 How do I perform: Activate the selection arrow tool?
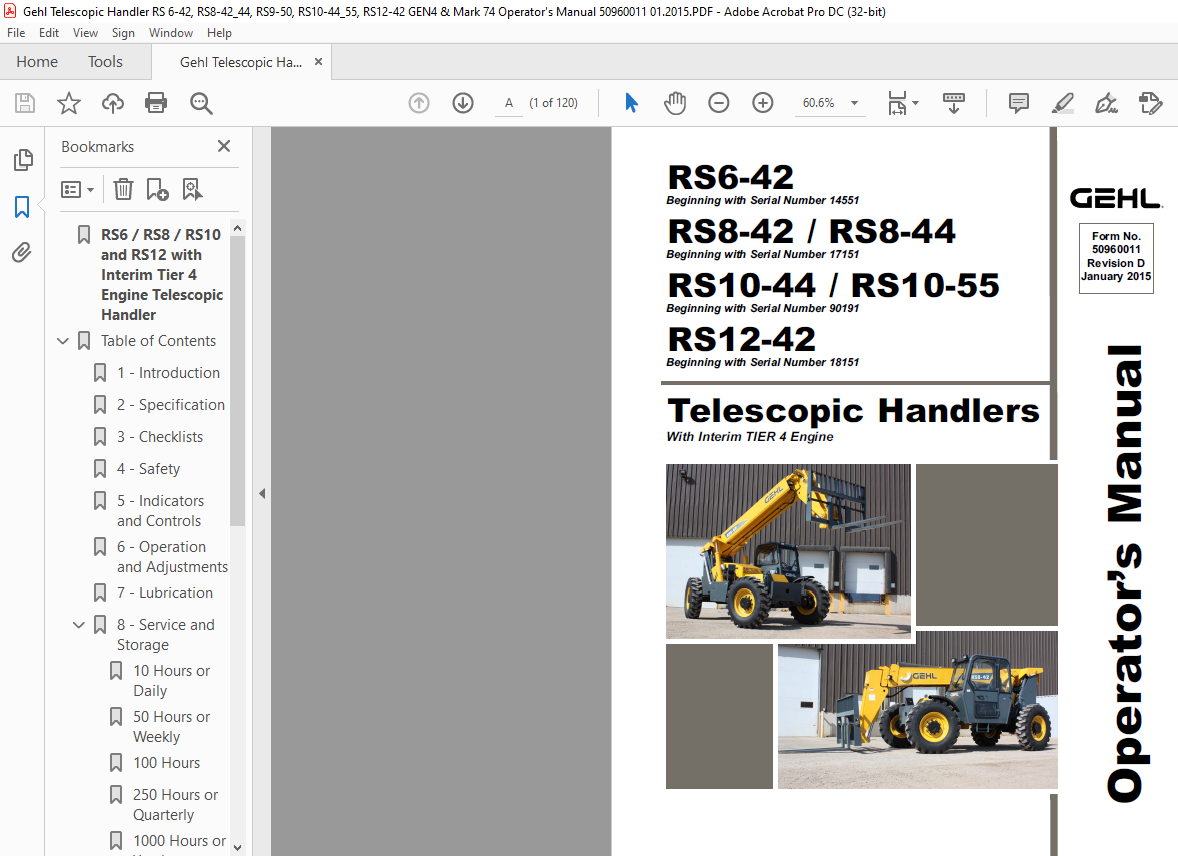631,103
